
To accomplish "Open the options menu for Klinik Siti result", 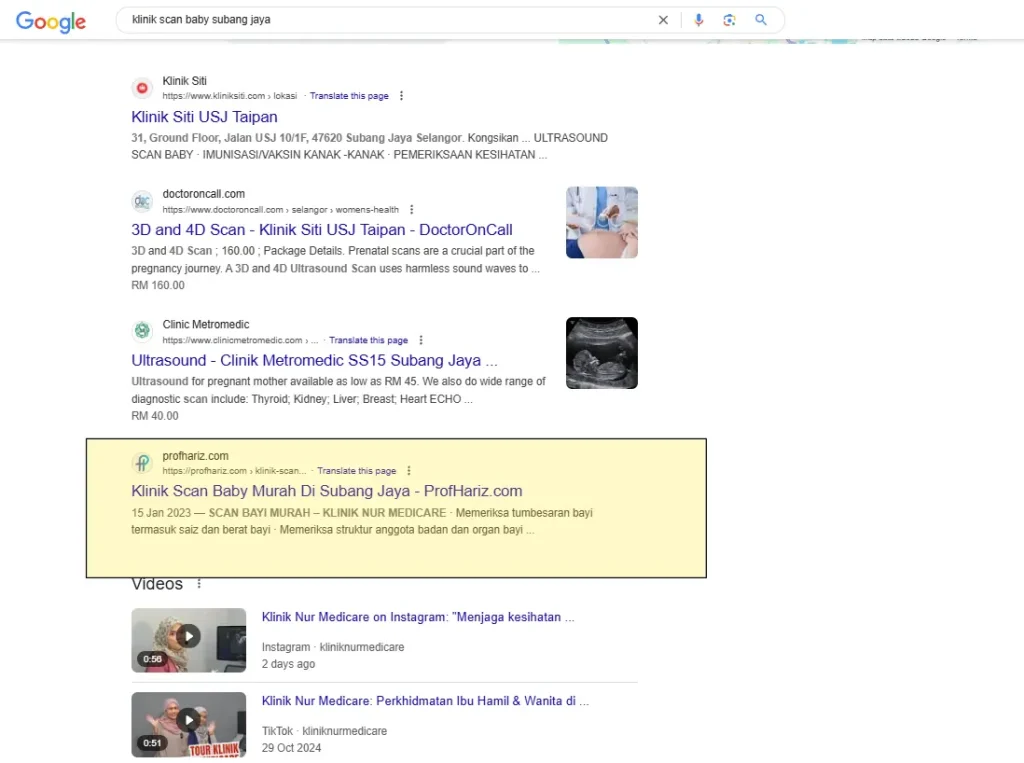I will 401,95.
